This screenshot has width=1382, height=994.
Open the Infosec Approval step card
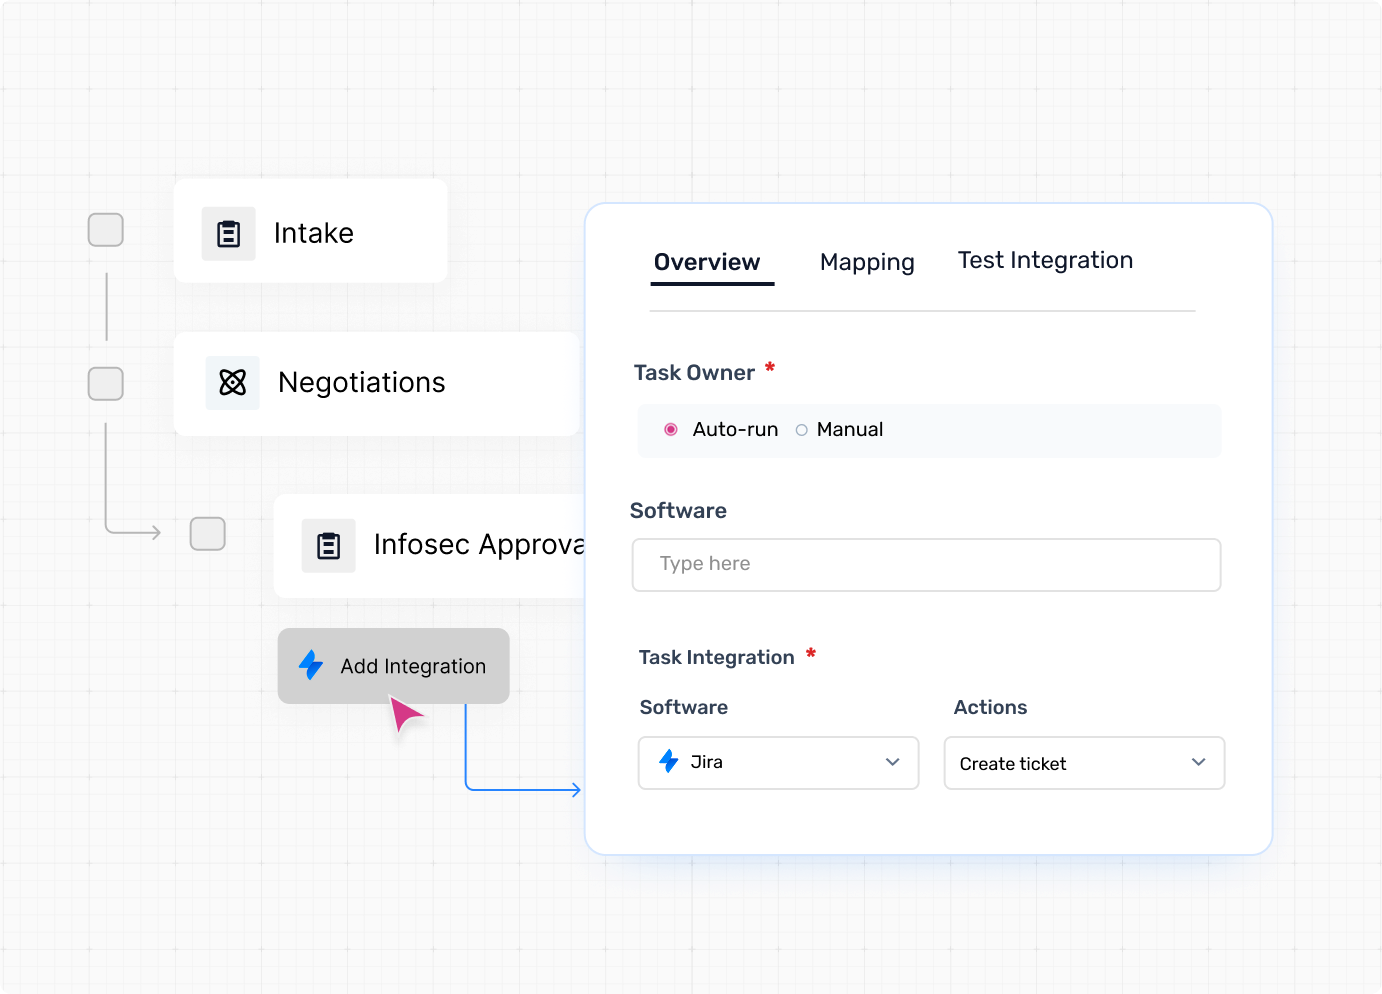click(430, 546)
